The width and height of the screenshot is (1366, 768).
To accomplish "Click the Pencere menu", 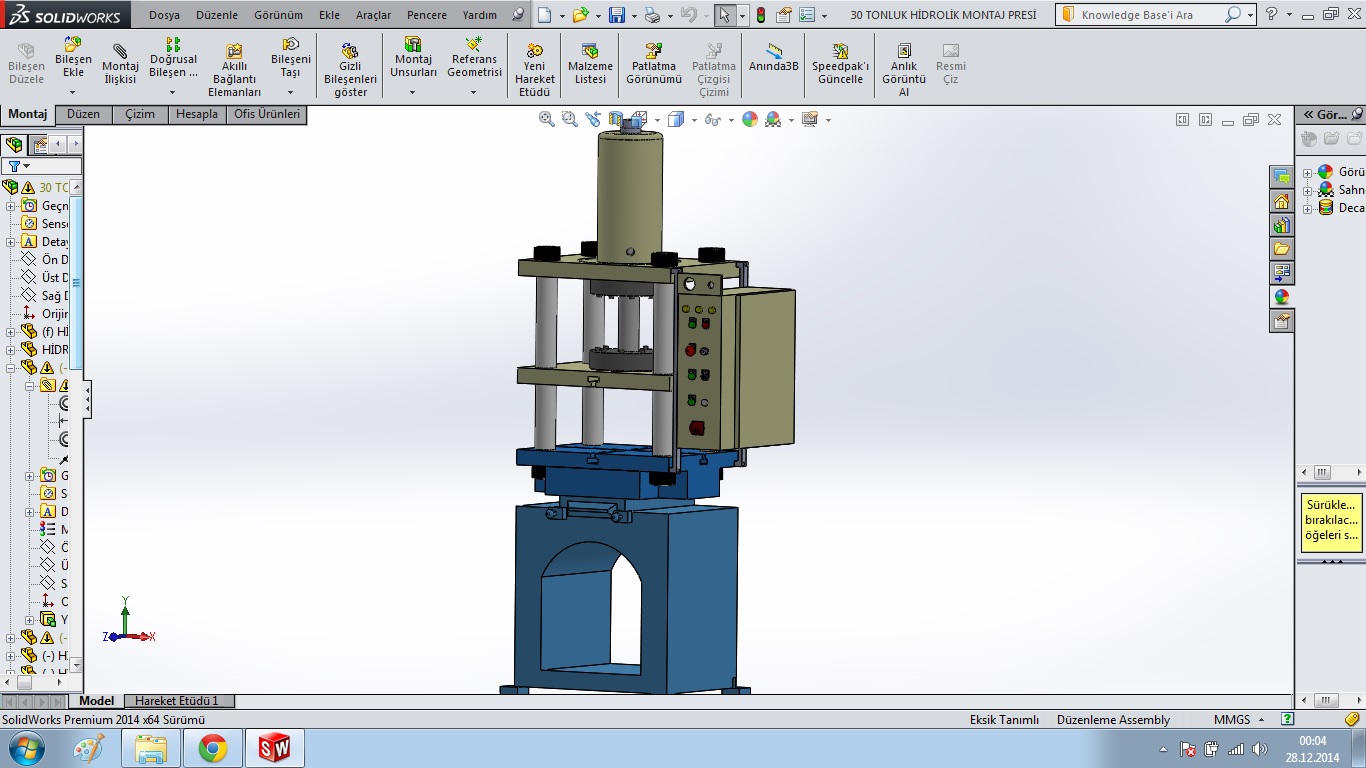I will pos(427,15).
